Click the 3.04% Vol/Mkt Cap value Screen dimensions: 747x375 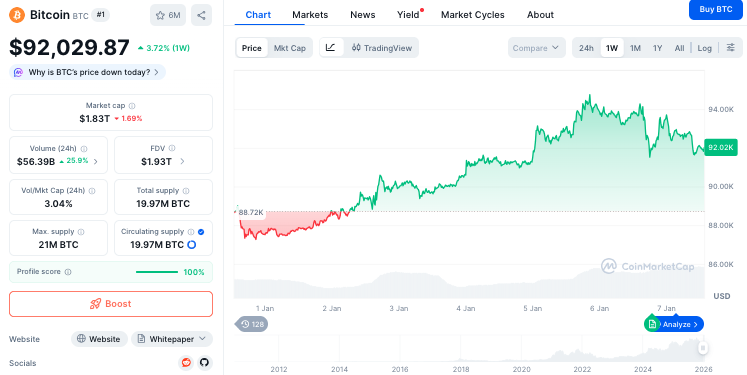(x=59, y=204)
